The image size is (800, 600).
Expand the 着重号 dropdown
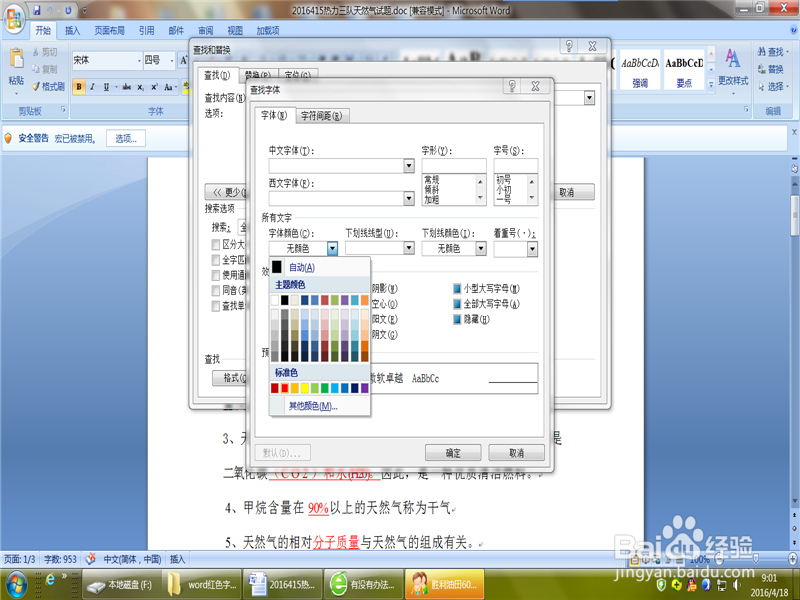point(533,247)
